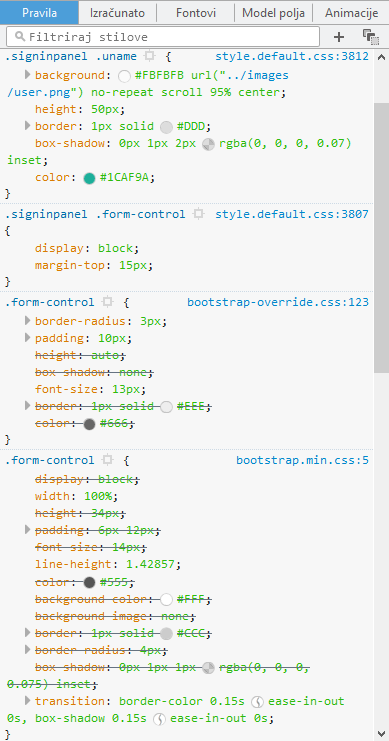Expand the transition property details
Screen dimensions: 389x741
(x=27, y=700)
